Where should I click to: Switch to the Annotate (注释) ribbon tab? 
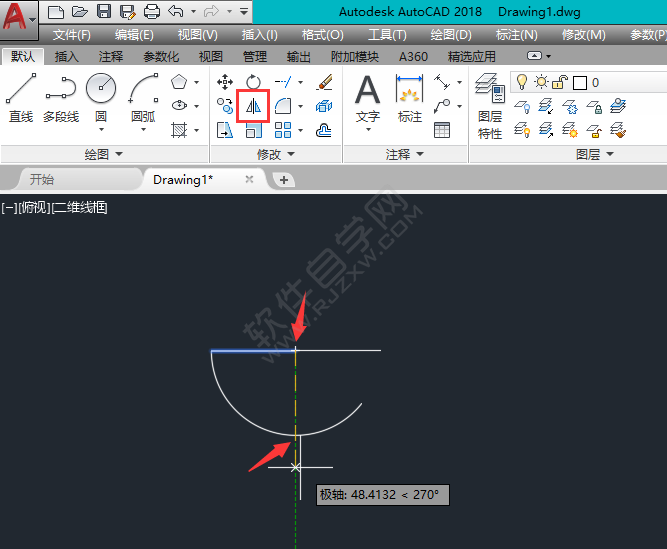[111, 57]
